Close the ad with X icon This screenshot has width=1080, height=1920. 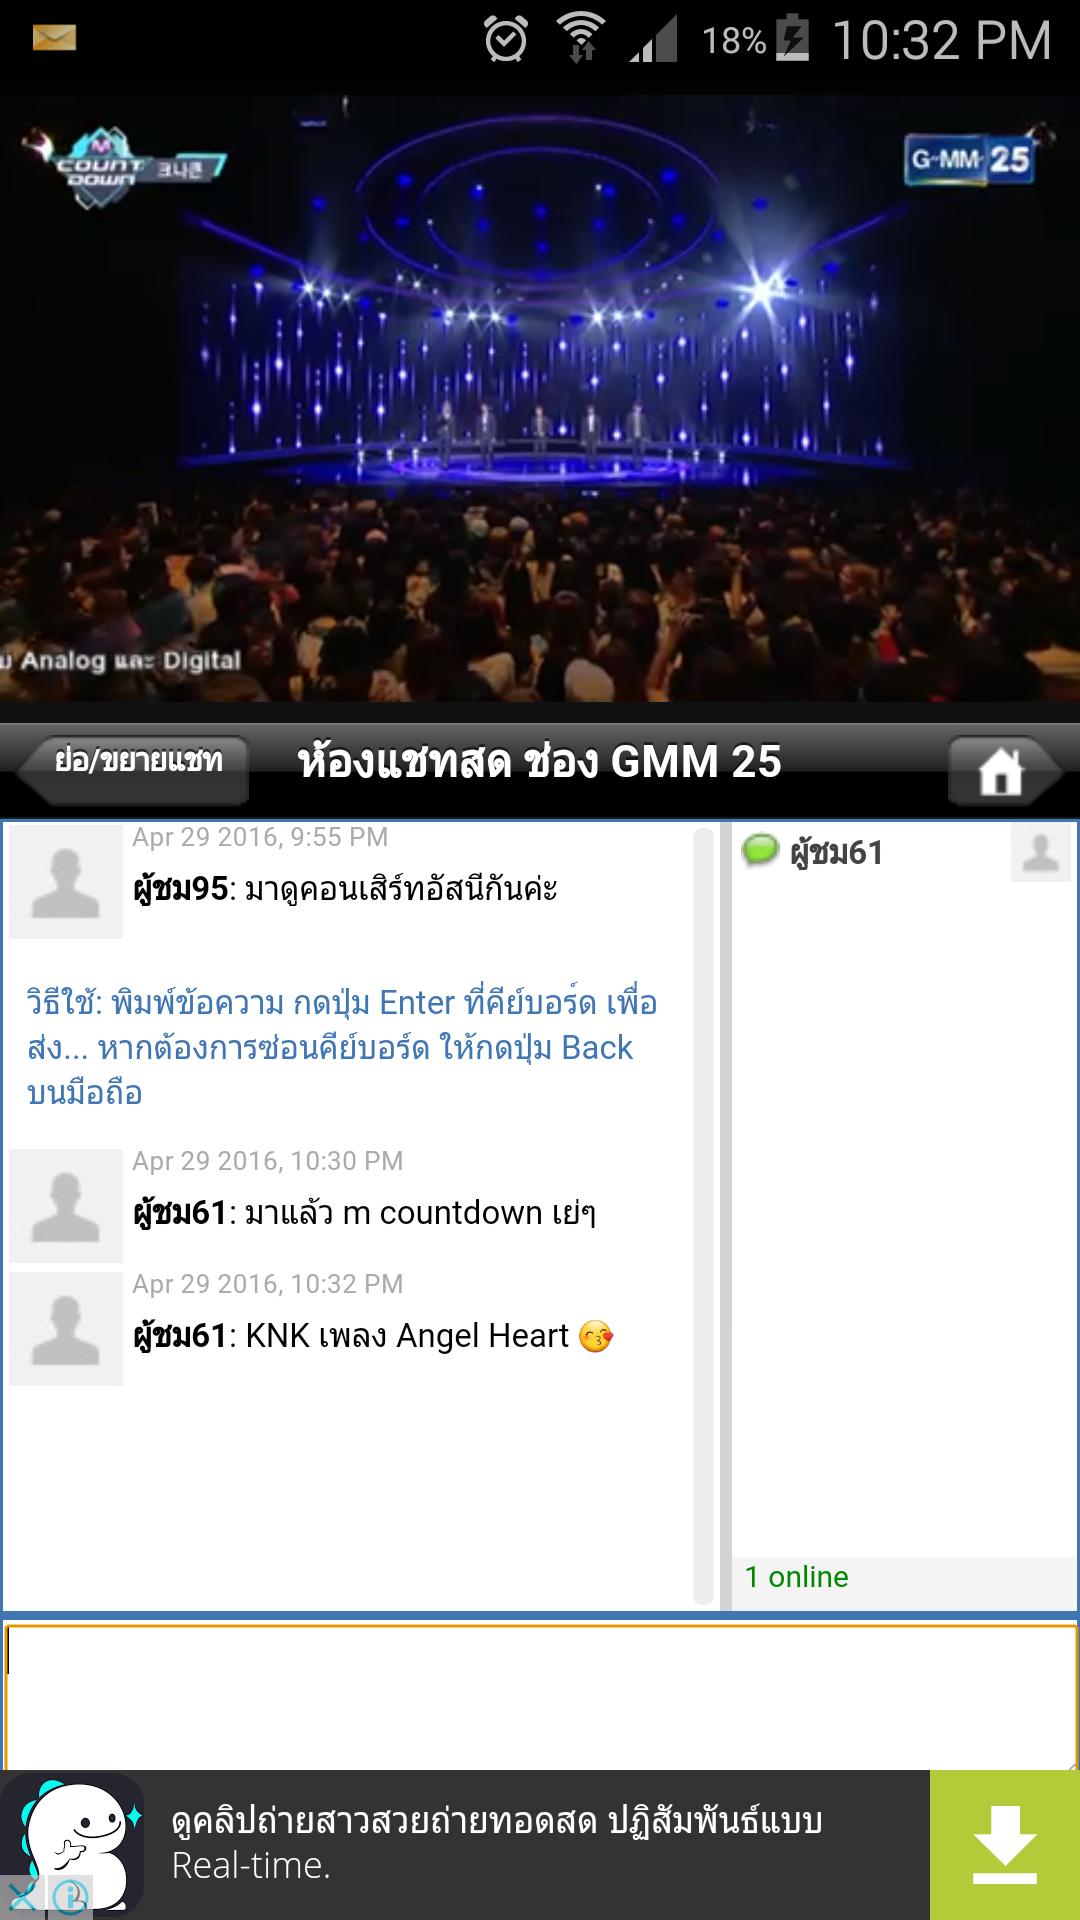tap(22, 1894)
